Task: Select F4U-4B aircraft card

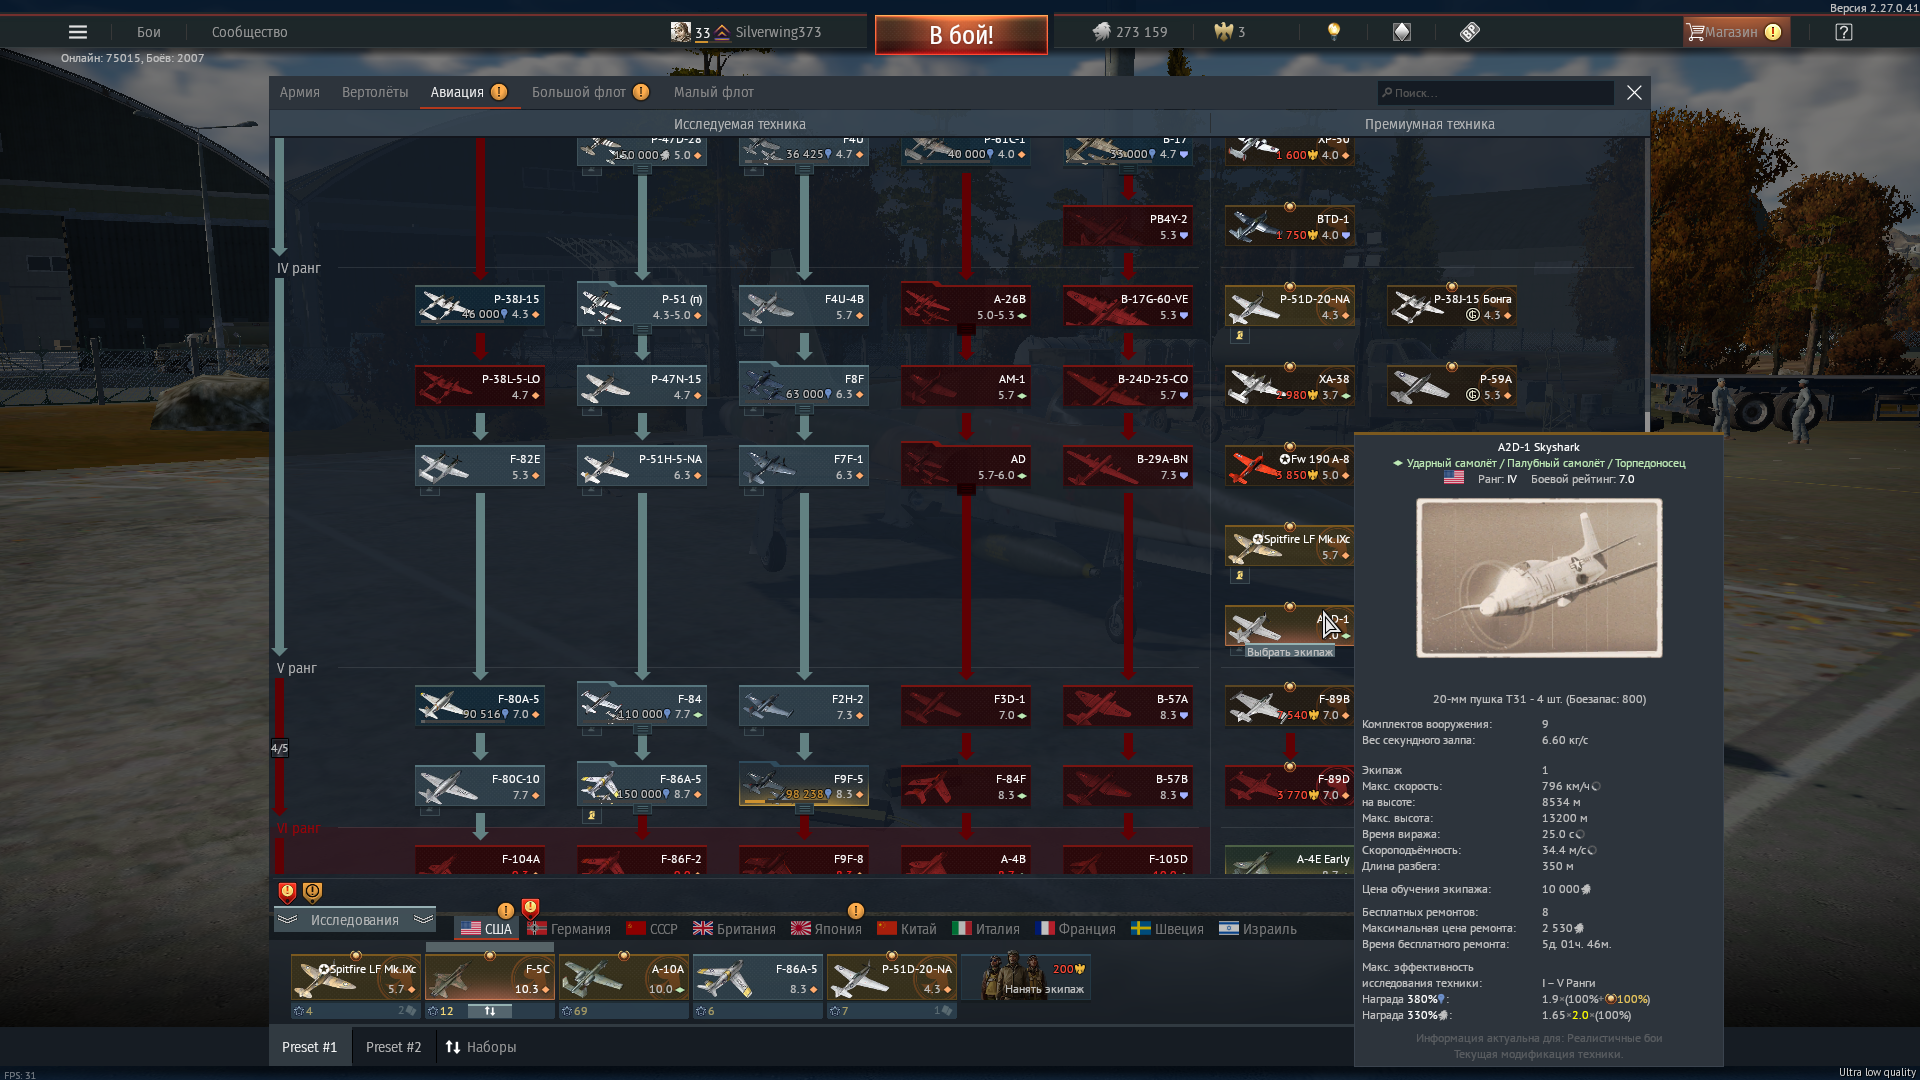Action: coord(804,306)
